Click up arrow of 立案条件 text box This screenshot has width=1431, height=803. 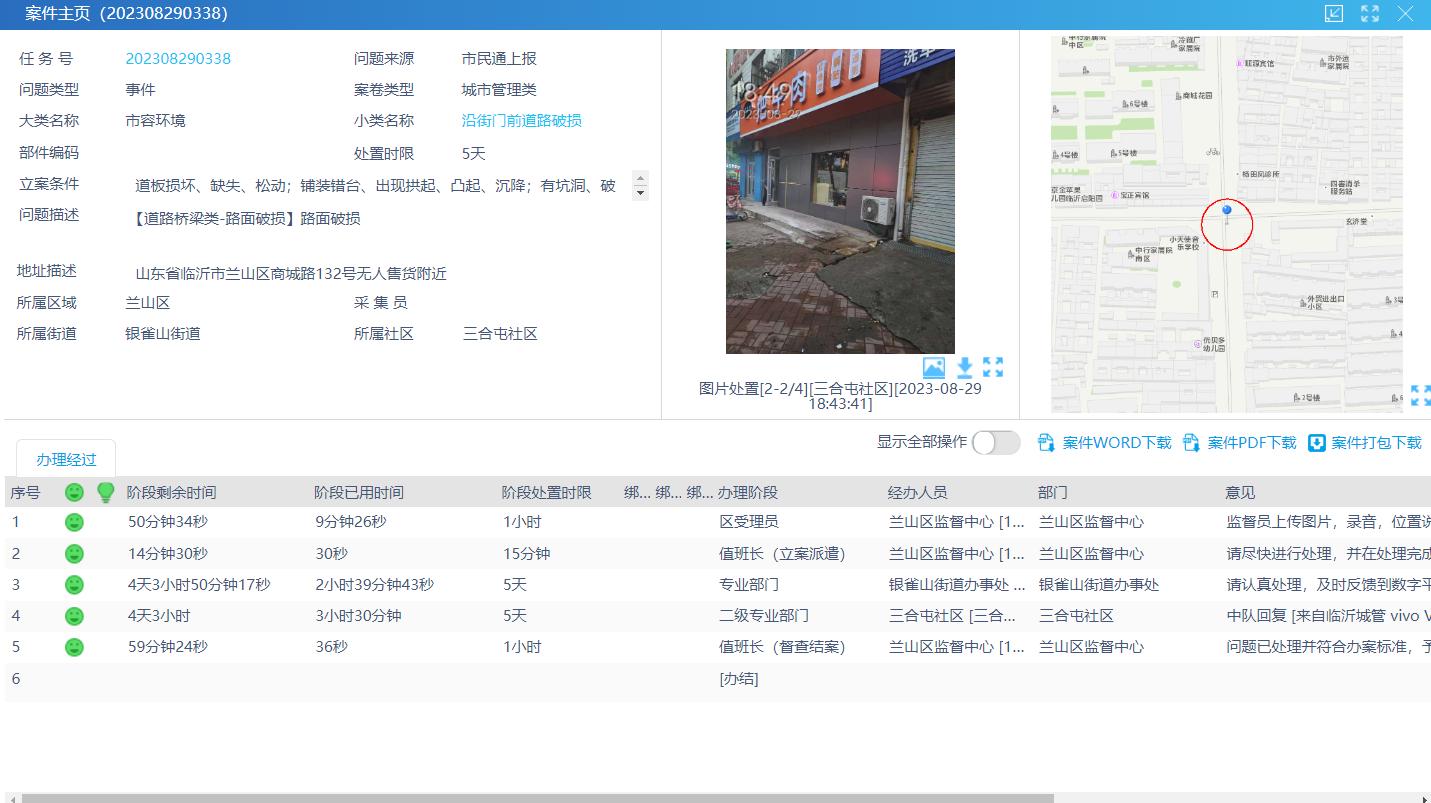coord(641,178)
